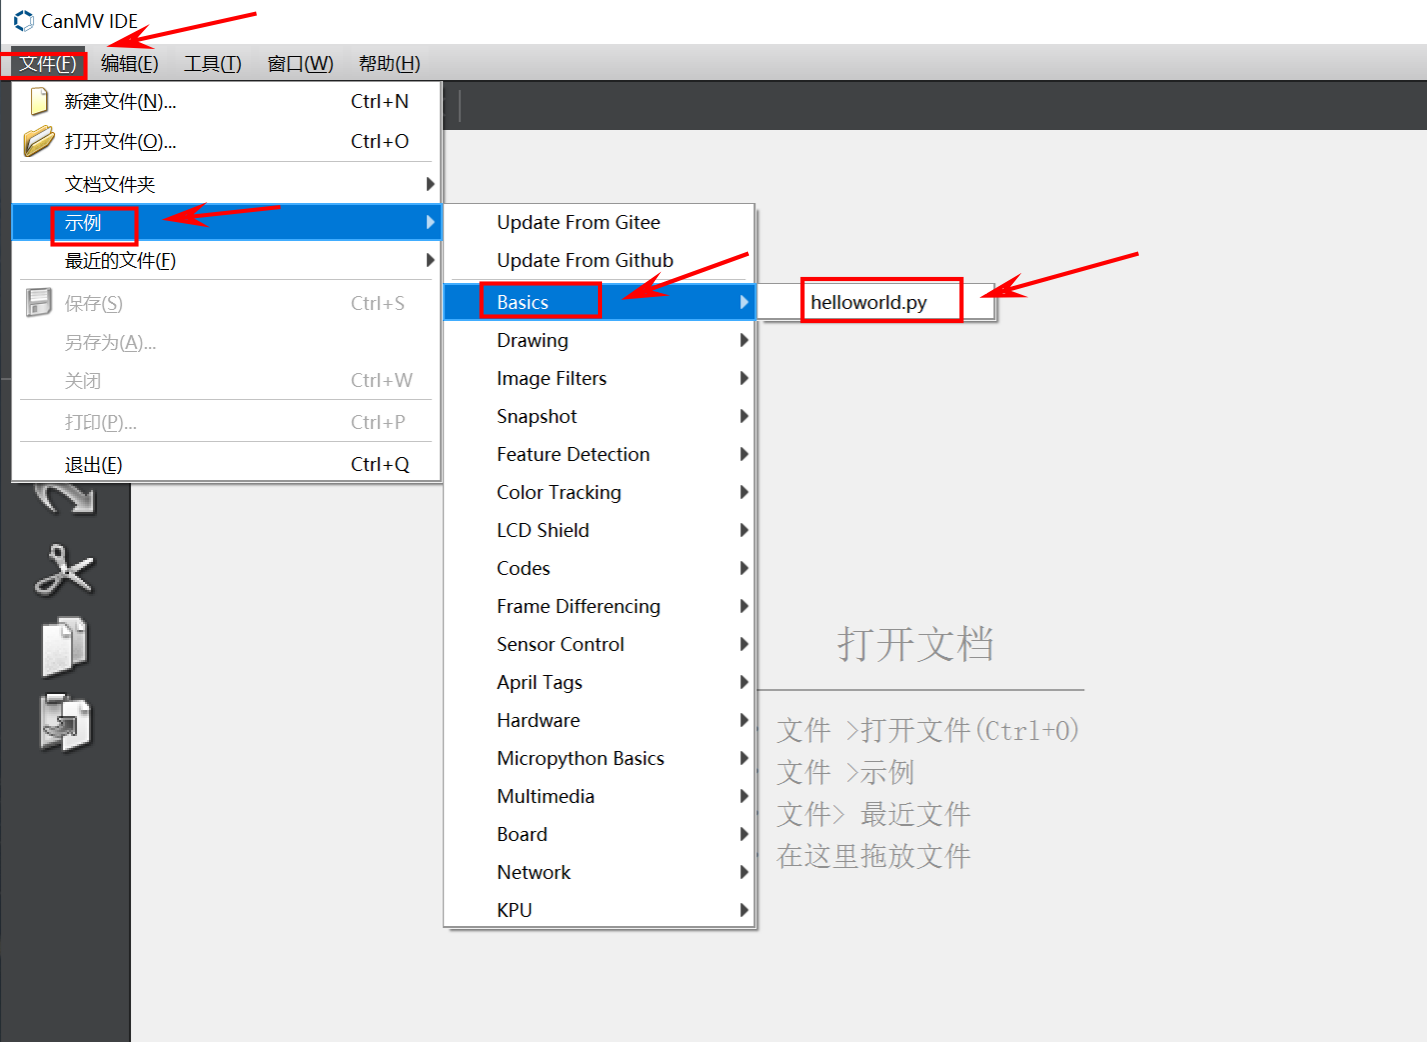Open the 窗口(W) menu
Image resolution: width=1427 pixels, height=1042 pixels.
(300, 64)
